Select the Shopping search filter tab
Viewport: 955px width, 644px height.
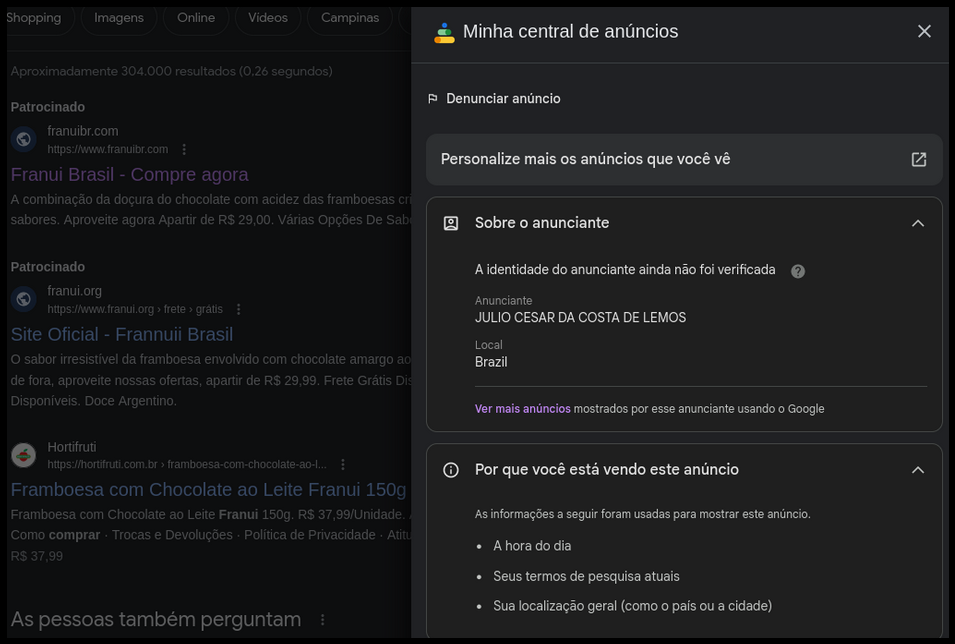[x=34, y=18]
